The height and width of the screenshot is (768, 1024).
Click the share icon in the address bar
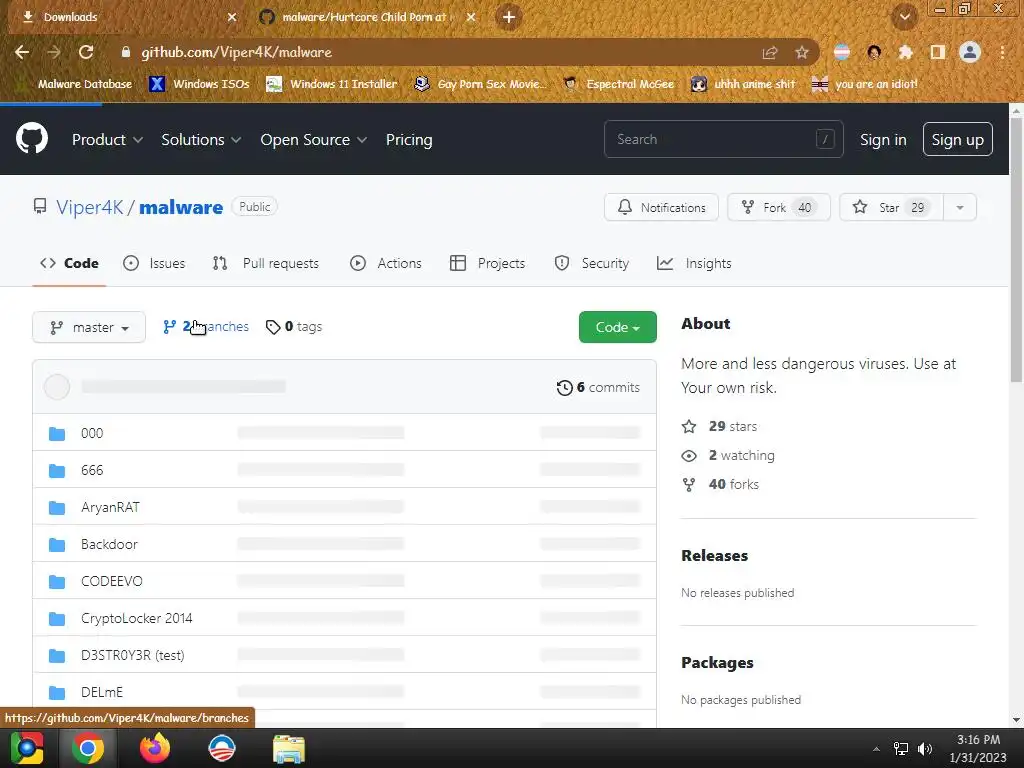(x=770, y=52)
